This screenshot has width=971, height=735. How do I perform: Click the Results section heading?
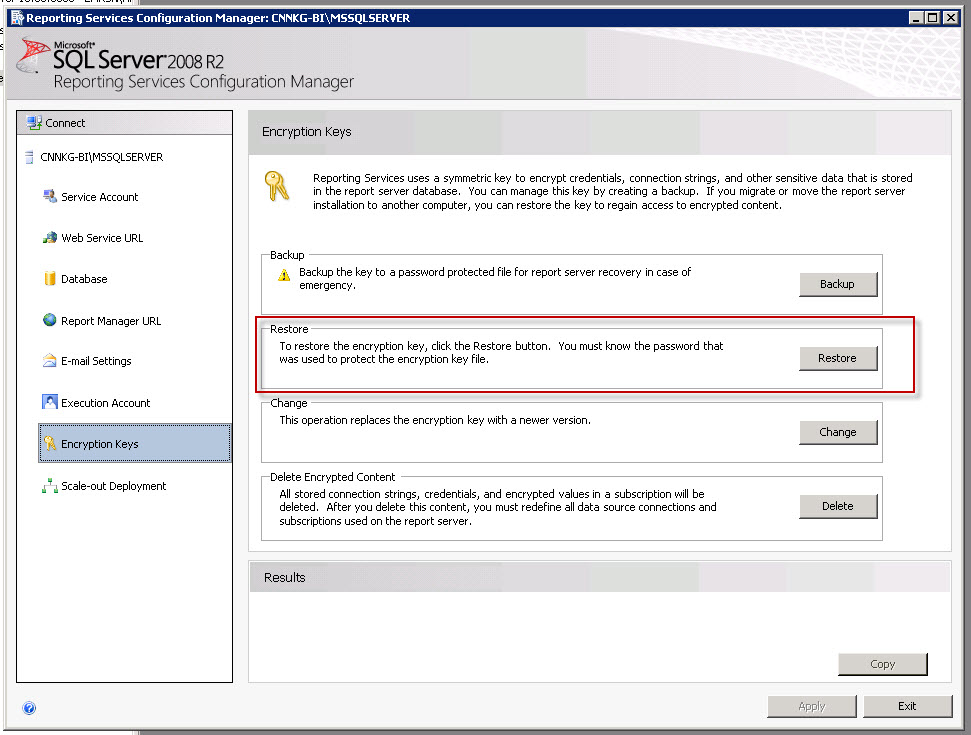(285, 578)
